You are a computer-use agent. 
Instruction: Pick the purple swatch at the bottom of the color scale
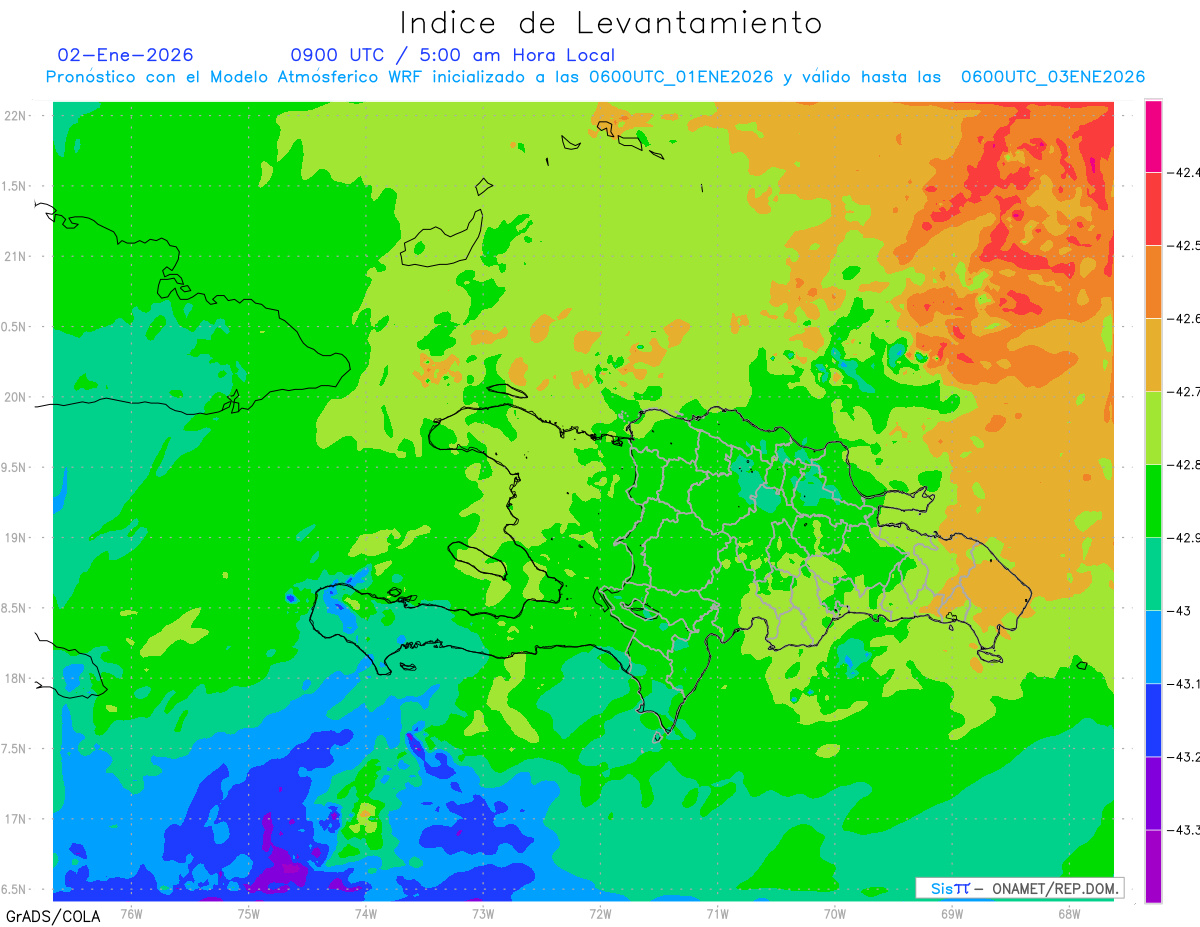click(x=1153, y=865)
